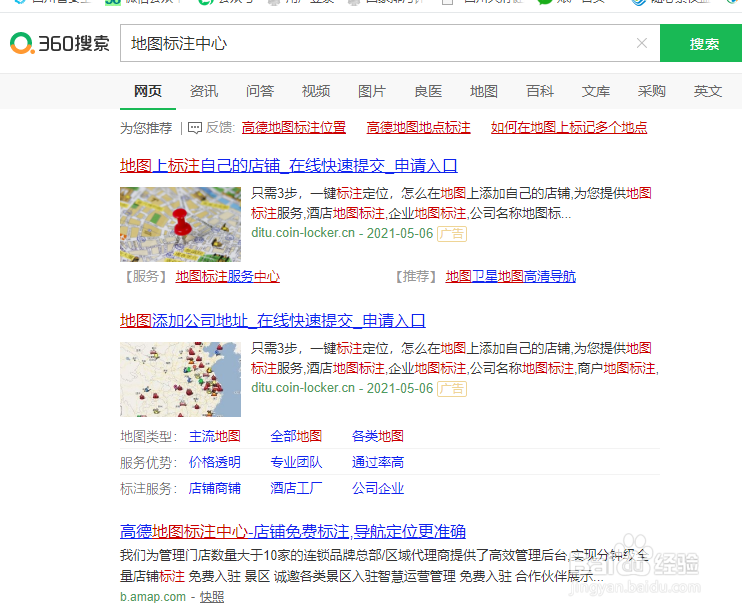Open the 各类地图 link
This screenshot has height=613, width=742.
click(x=378, y=436)
